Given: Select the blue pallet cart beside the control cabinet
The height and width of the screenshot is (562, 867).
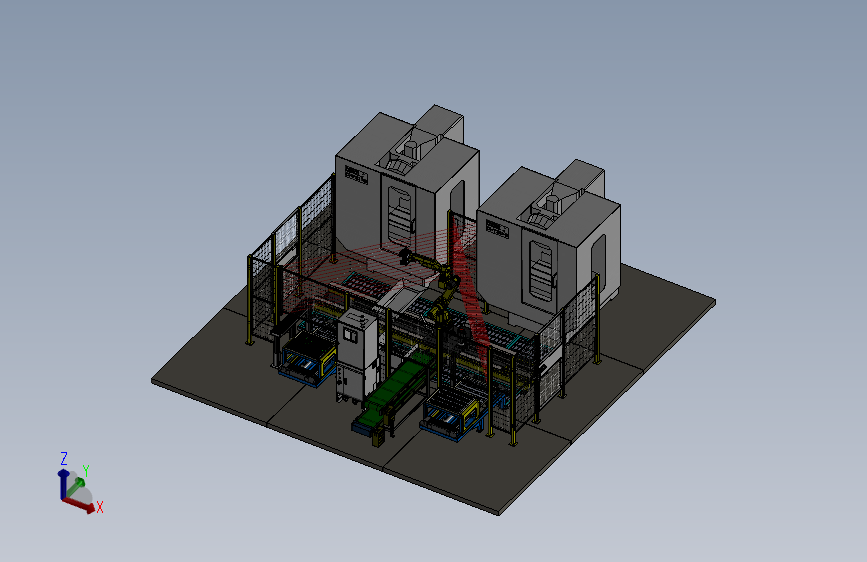Looking at the screenshot, I should coord(307,360).
